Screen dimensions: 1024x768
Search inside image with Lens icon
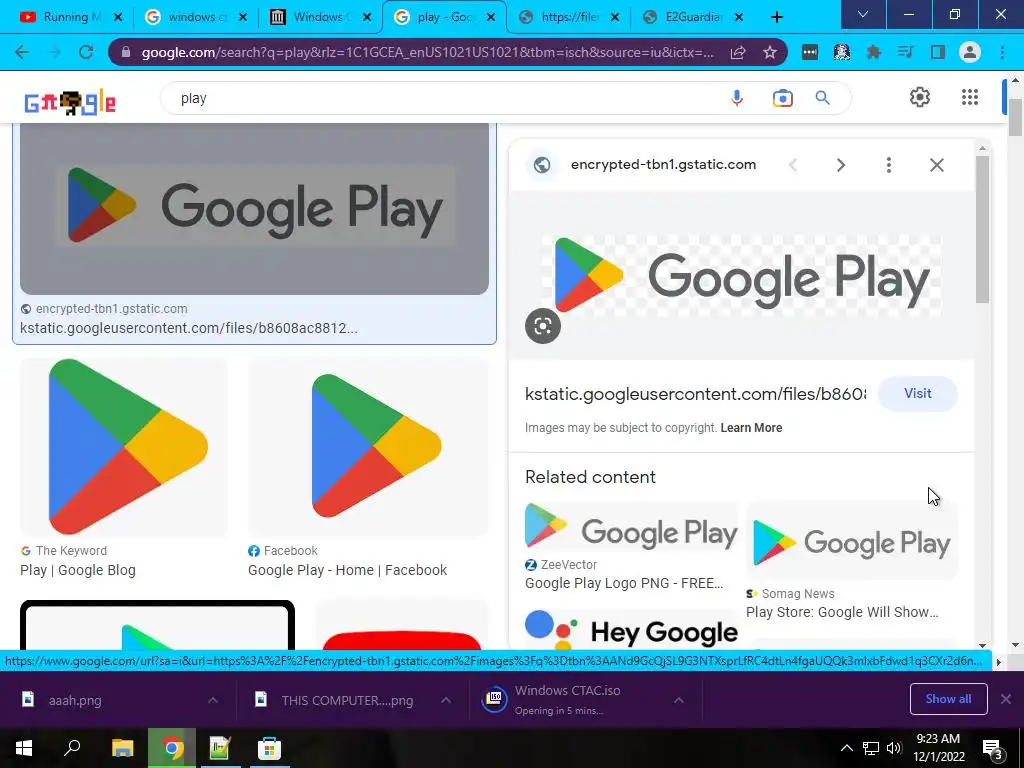pyautogui.click(x=543, y=326)
